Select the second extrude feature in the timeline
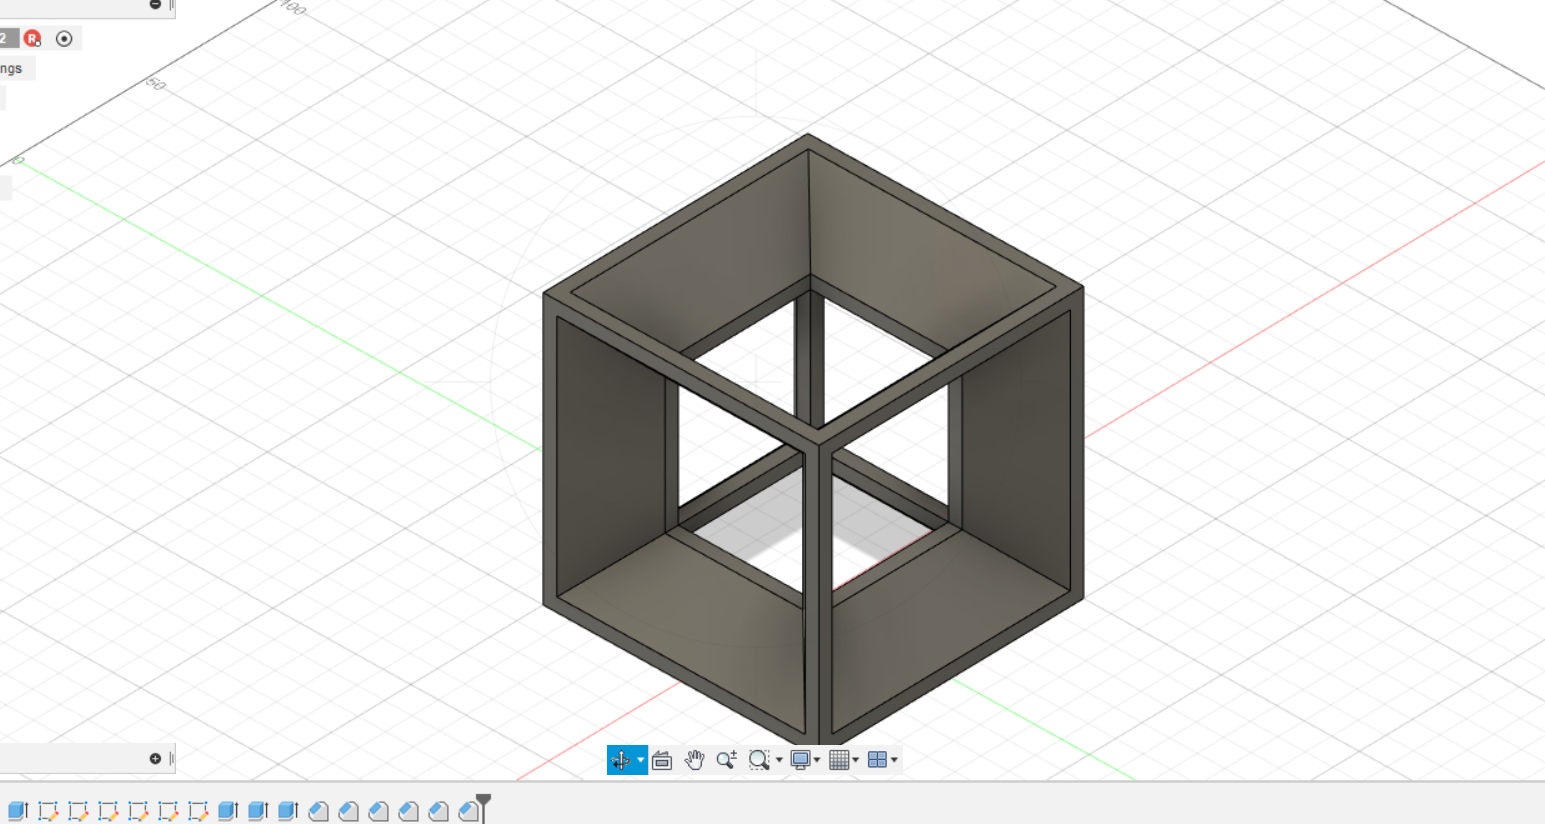Screen dimensions: 1545x824 [228, 811]
